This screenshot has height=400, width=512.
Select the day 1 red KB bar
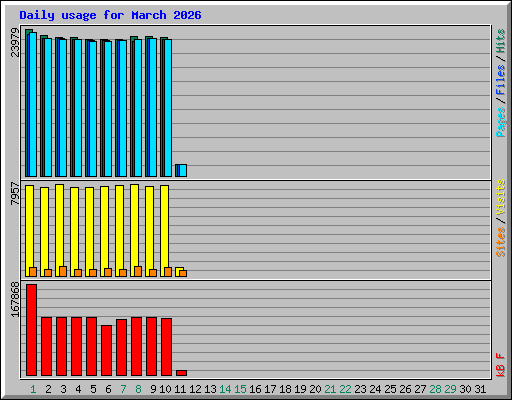[x=32, y=330]
